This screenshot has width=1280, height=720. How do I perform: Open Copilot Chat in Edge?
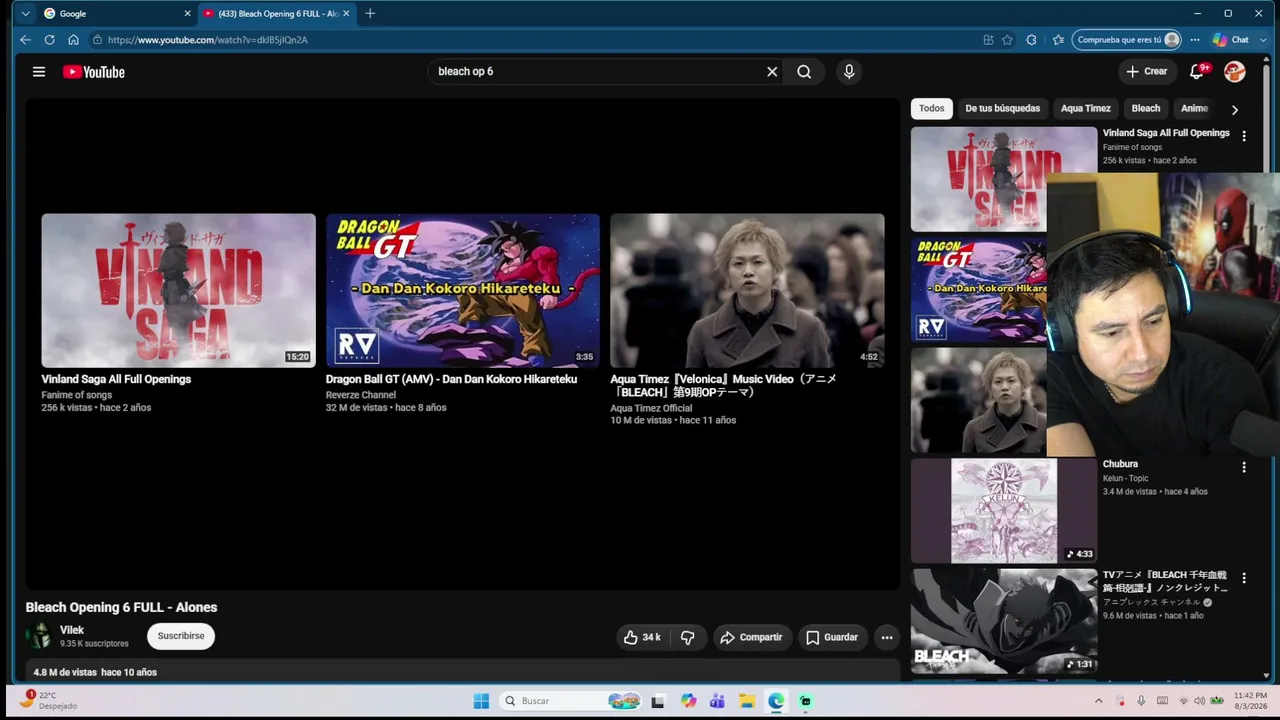(x=1231, y=40)
